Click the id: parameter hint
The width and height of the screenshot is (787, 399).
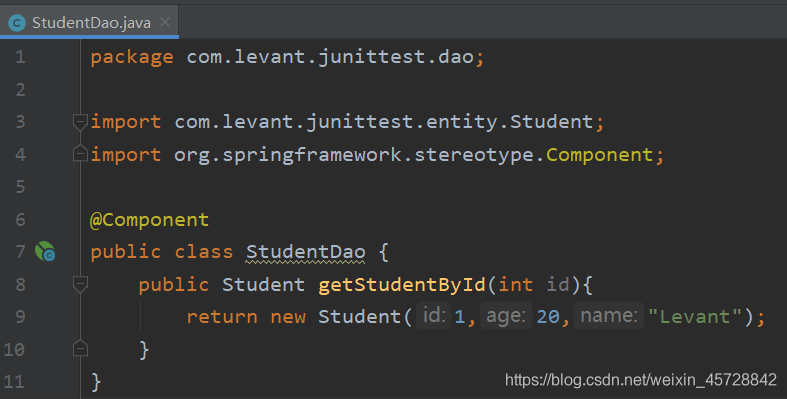click(x=434, y=316)
